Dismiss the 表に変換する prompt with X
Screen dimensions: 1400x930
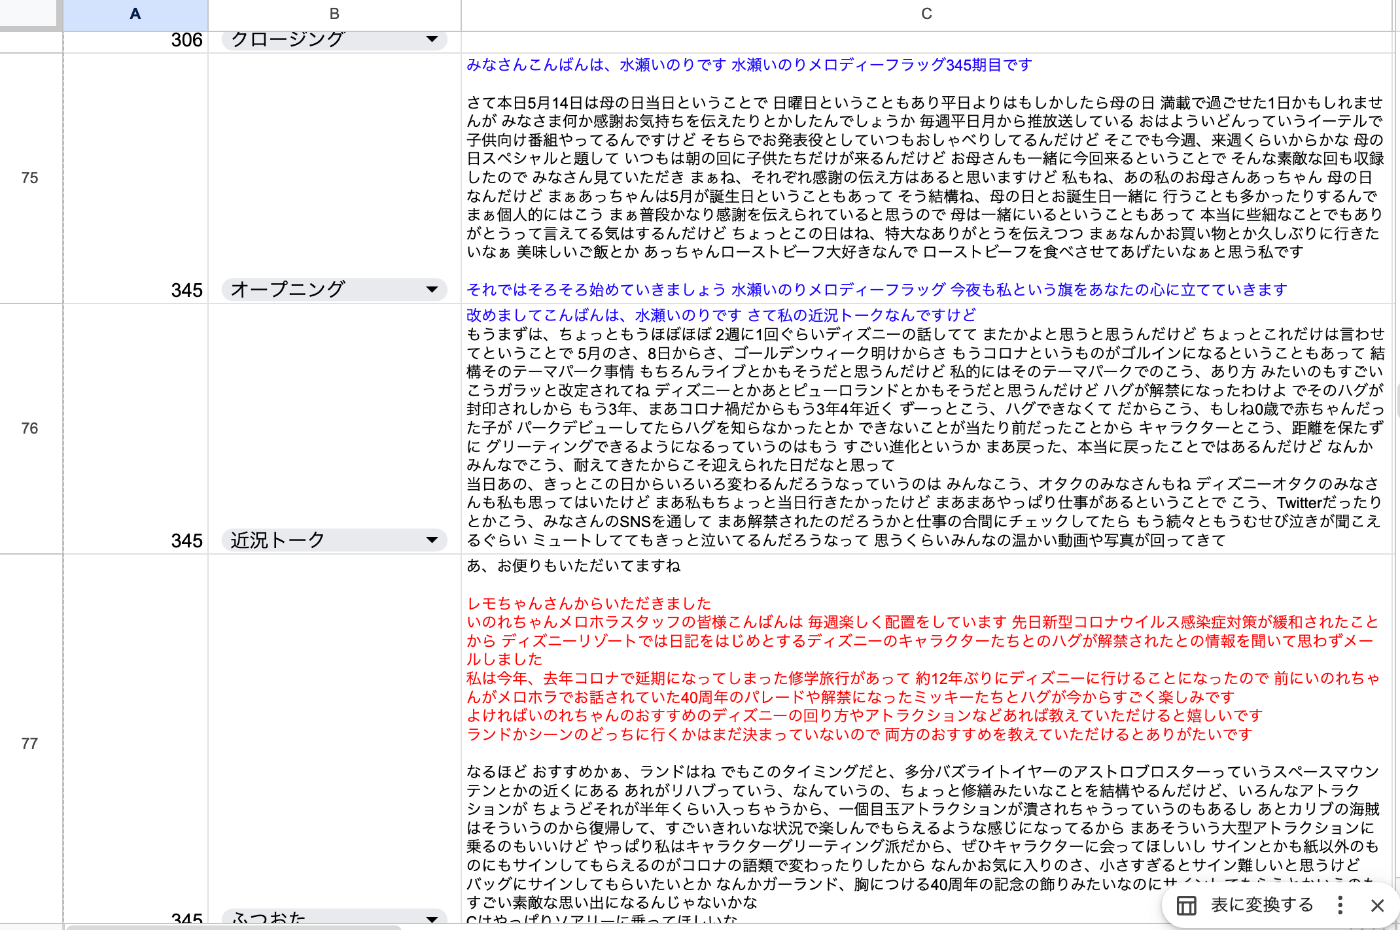click(1377, 905)
